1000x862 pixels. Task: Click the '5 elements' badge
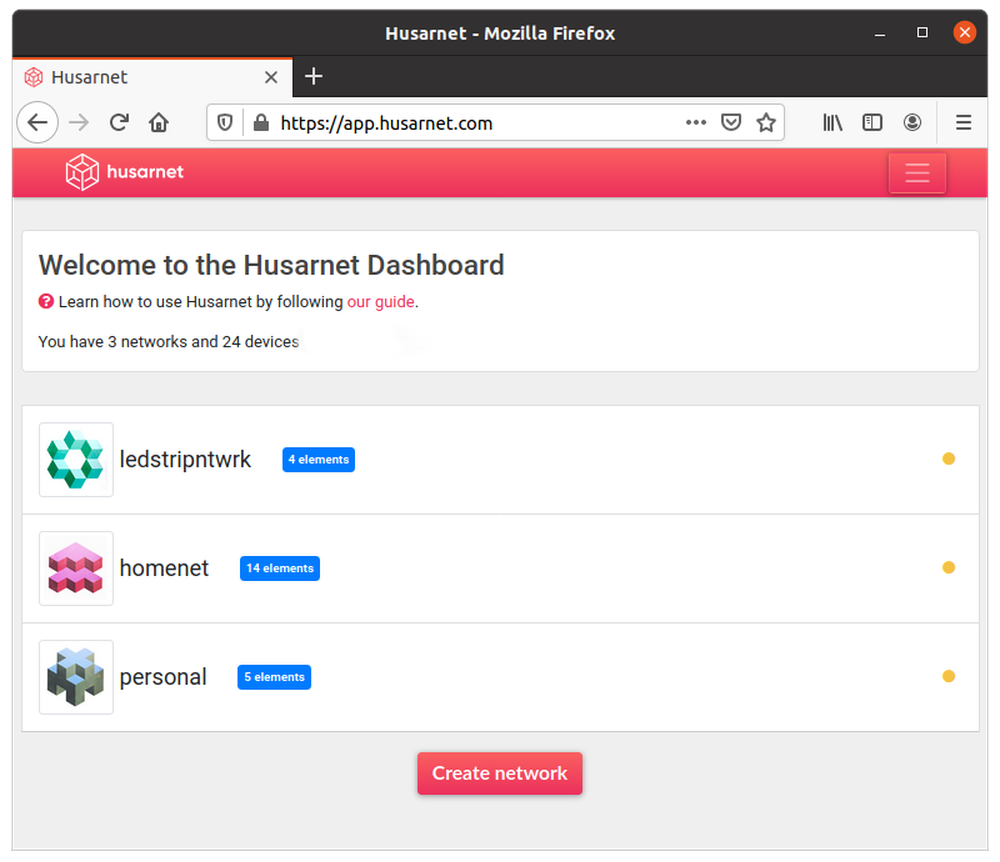(274, 677)
